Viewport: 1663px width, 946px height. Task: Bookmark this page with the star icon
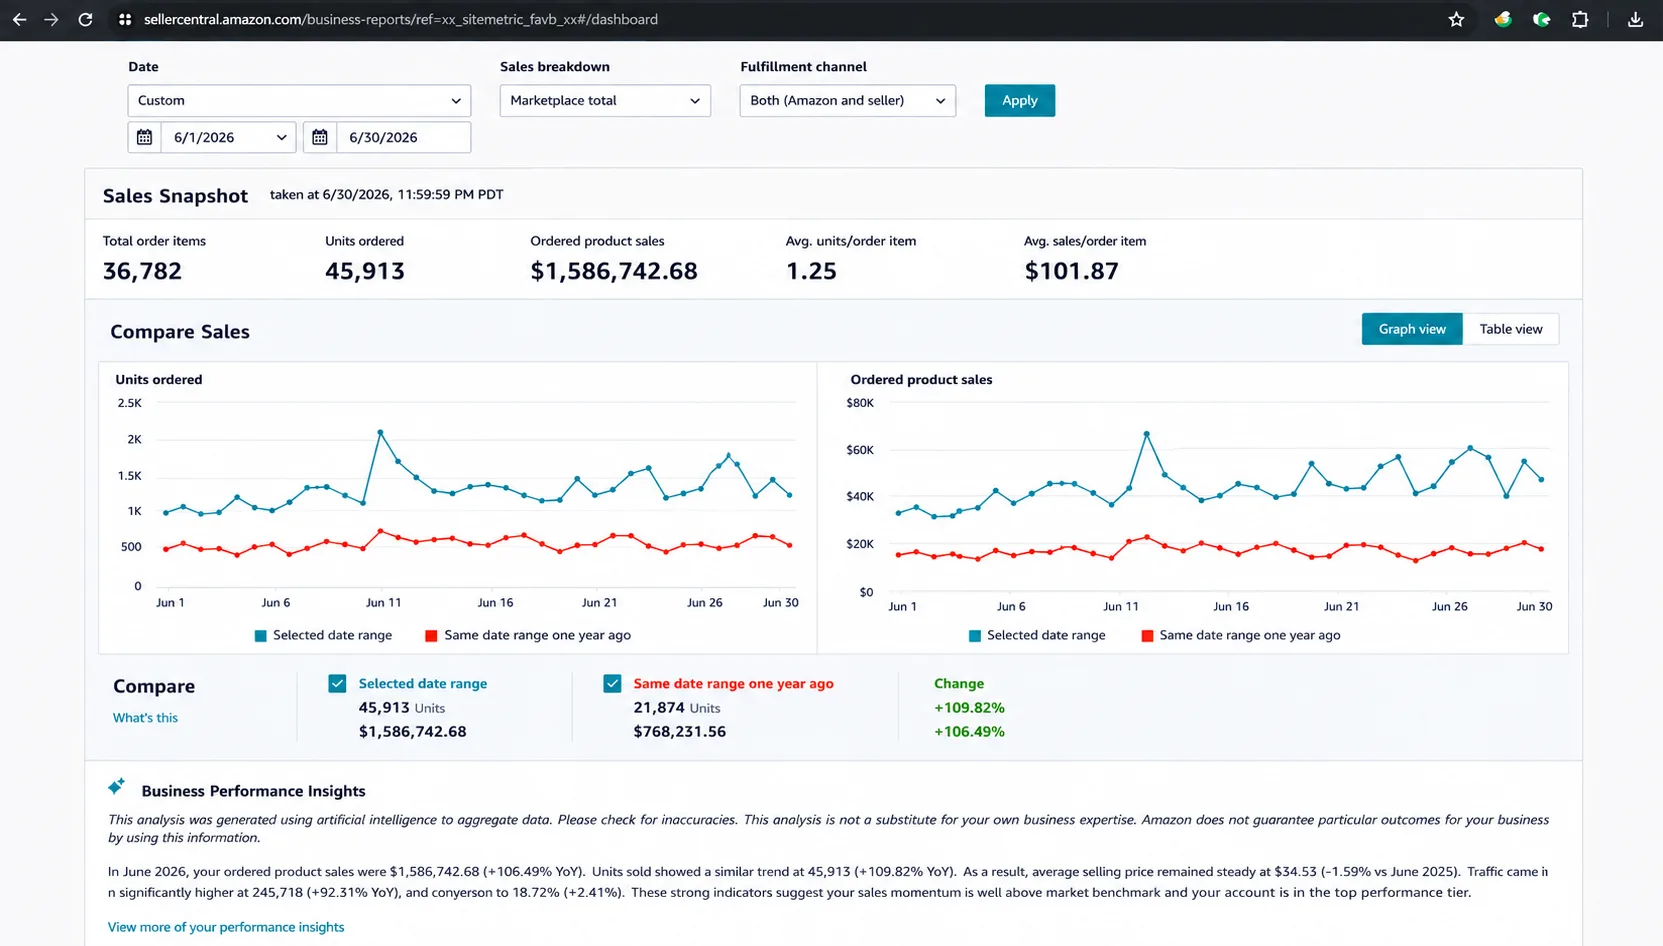coord(1456,19)
